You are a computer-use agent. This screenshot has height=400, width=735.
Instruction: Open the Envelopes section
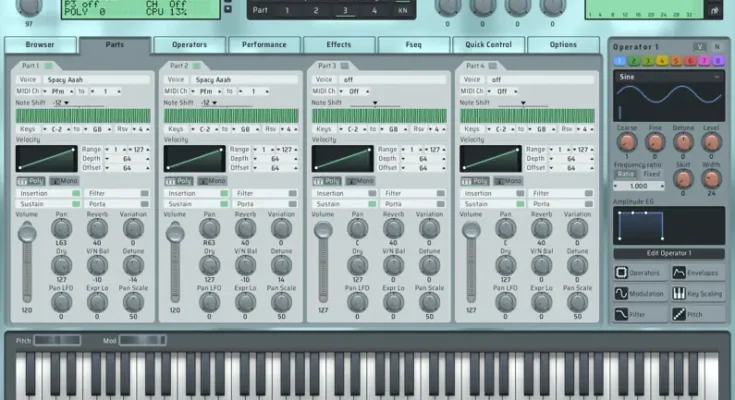(698, 272)
